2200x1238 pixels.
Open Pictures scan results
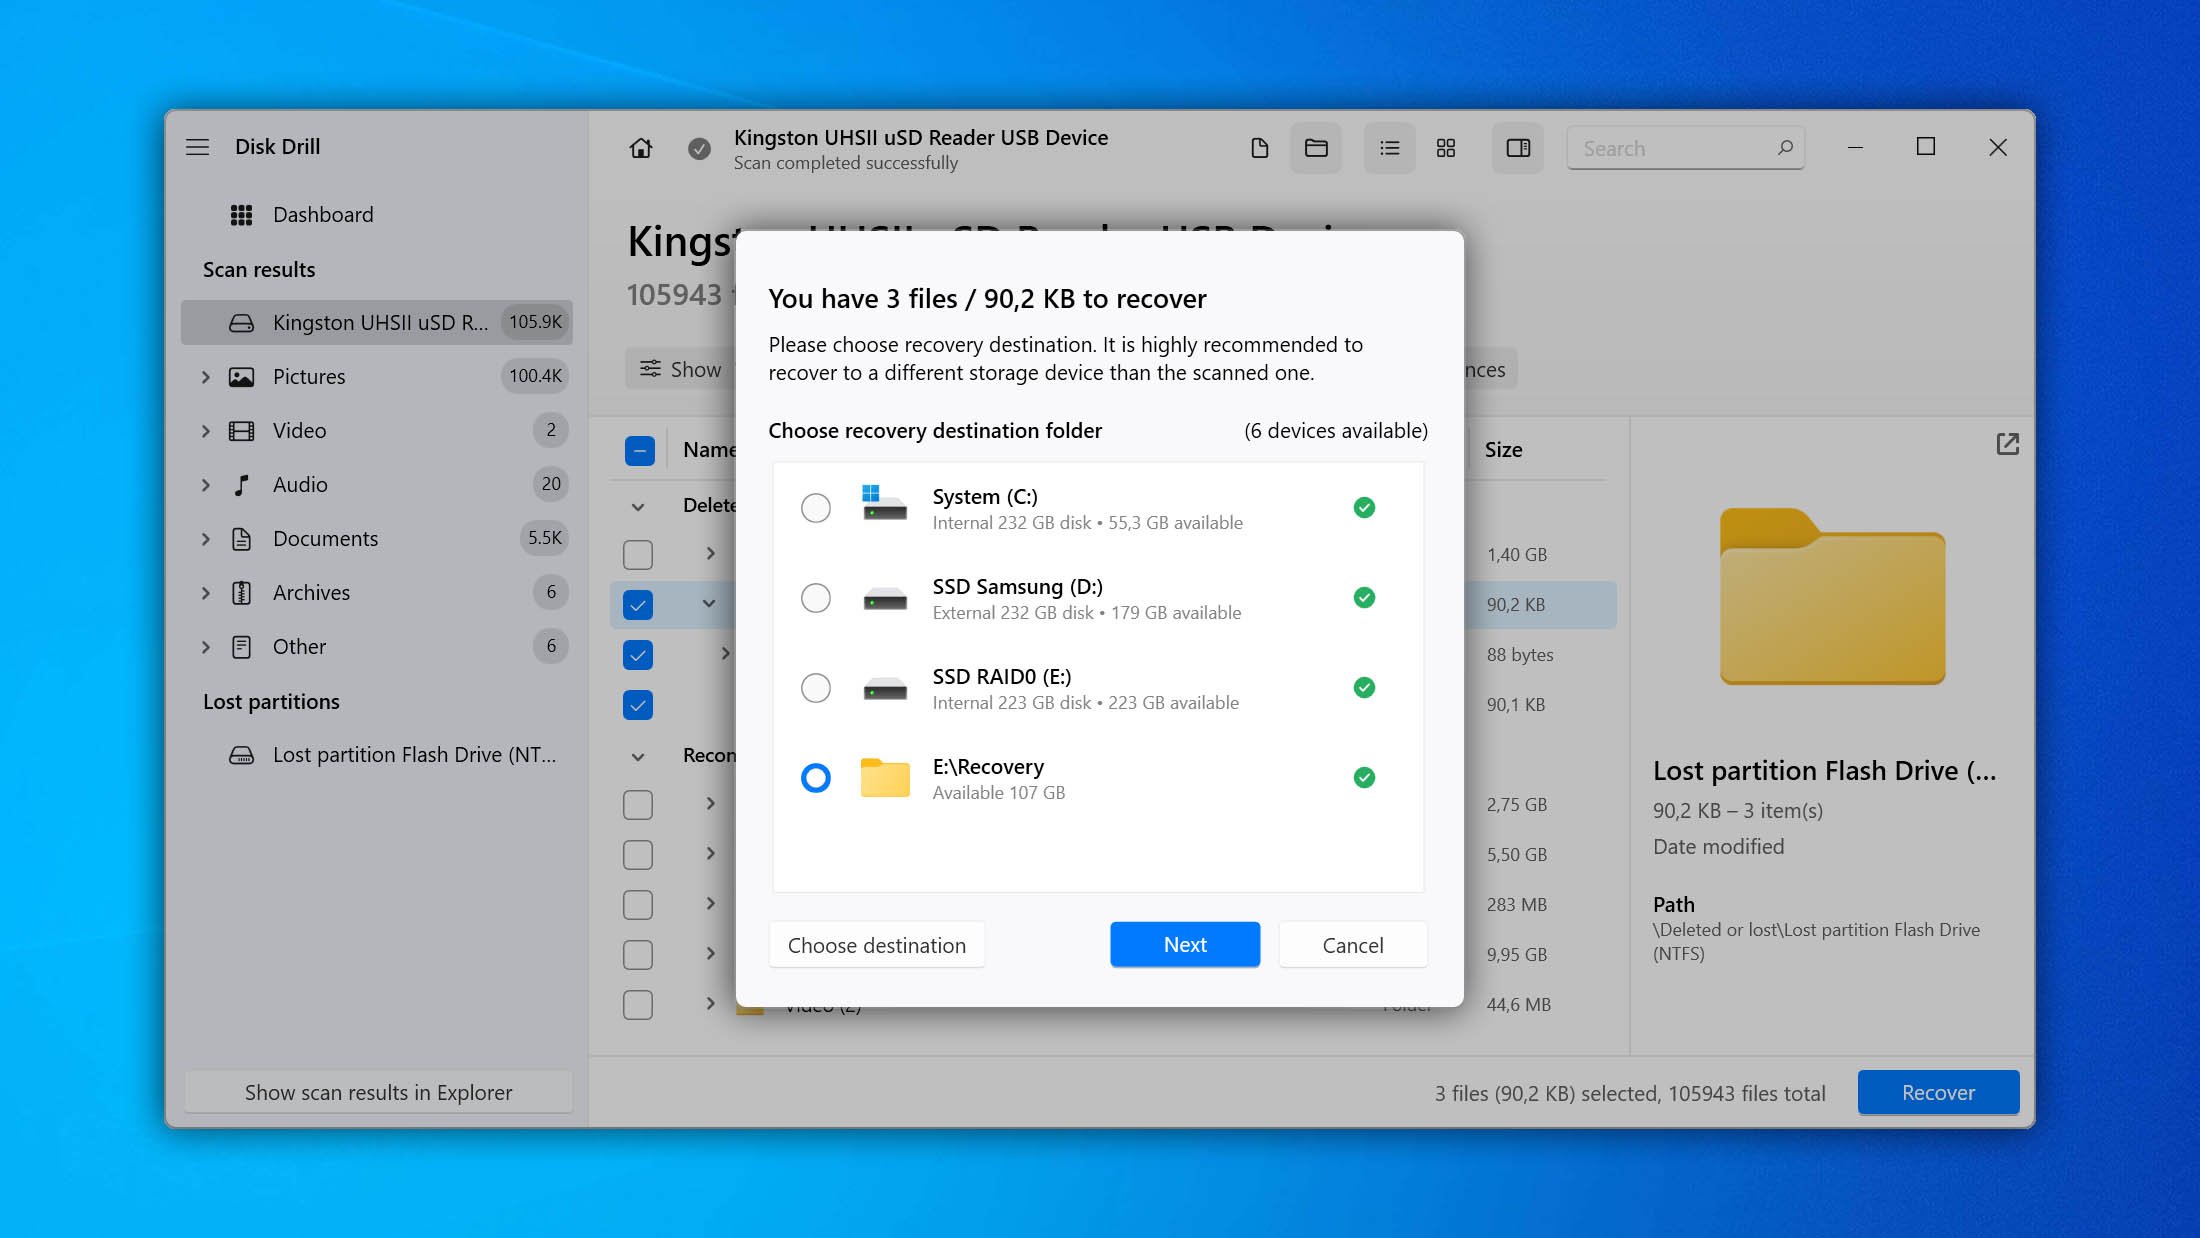click(x=377, y=377)
